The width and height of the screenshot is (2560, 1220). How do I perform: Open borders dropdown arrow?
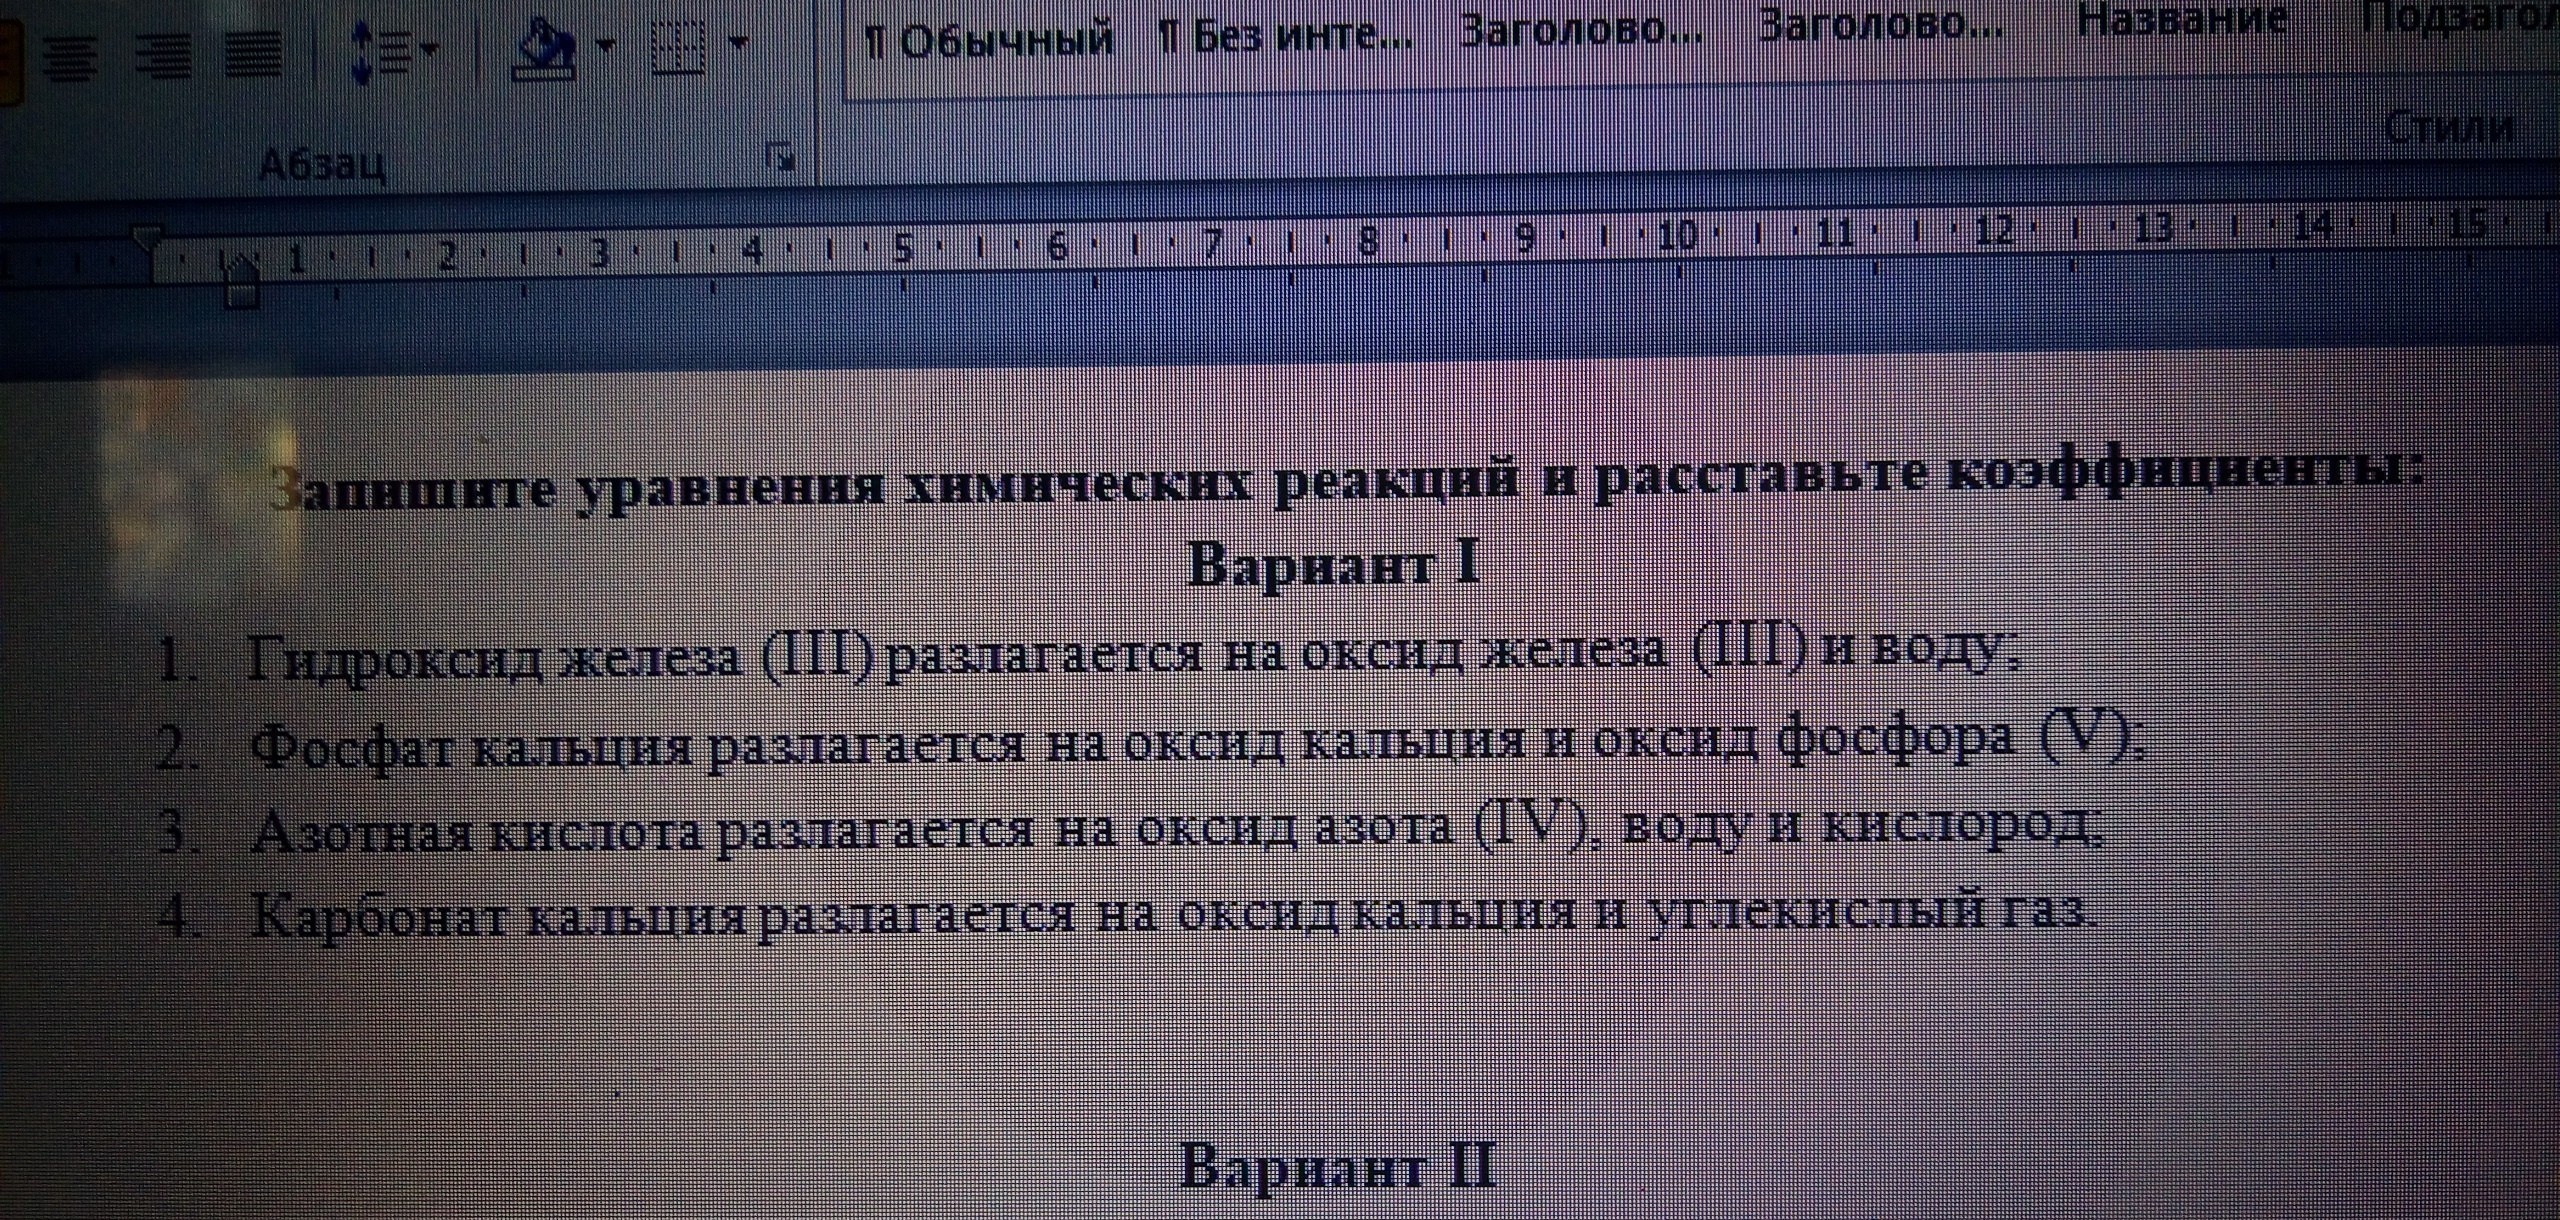click(x=738, y=42)
